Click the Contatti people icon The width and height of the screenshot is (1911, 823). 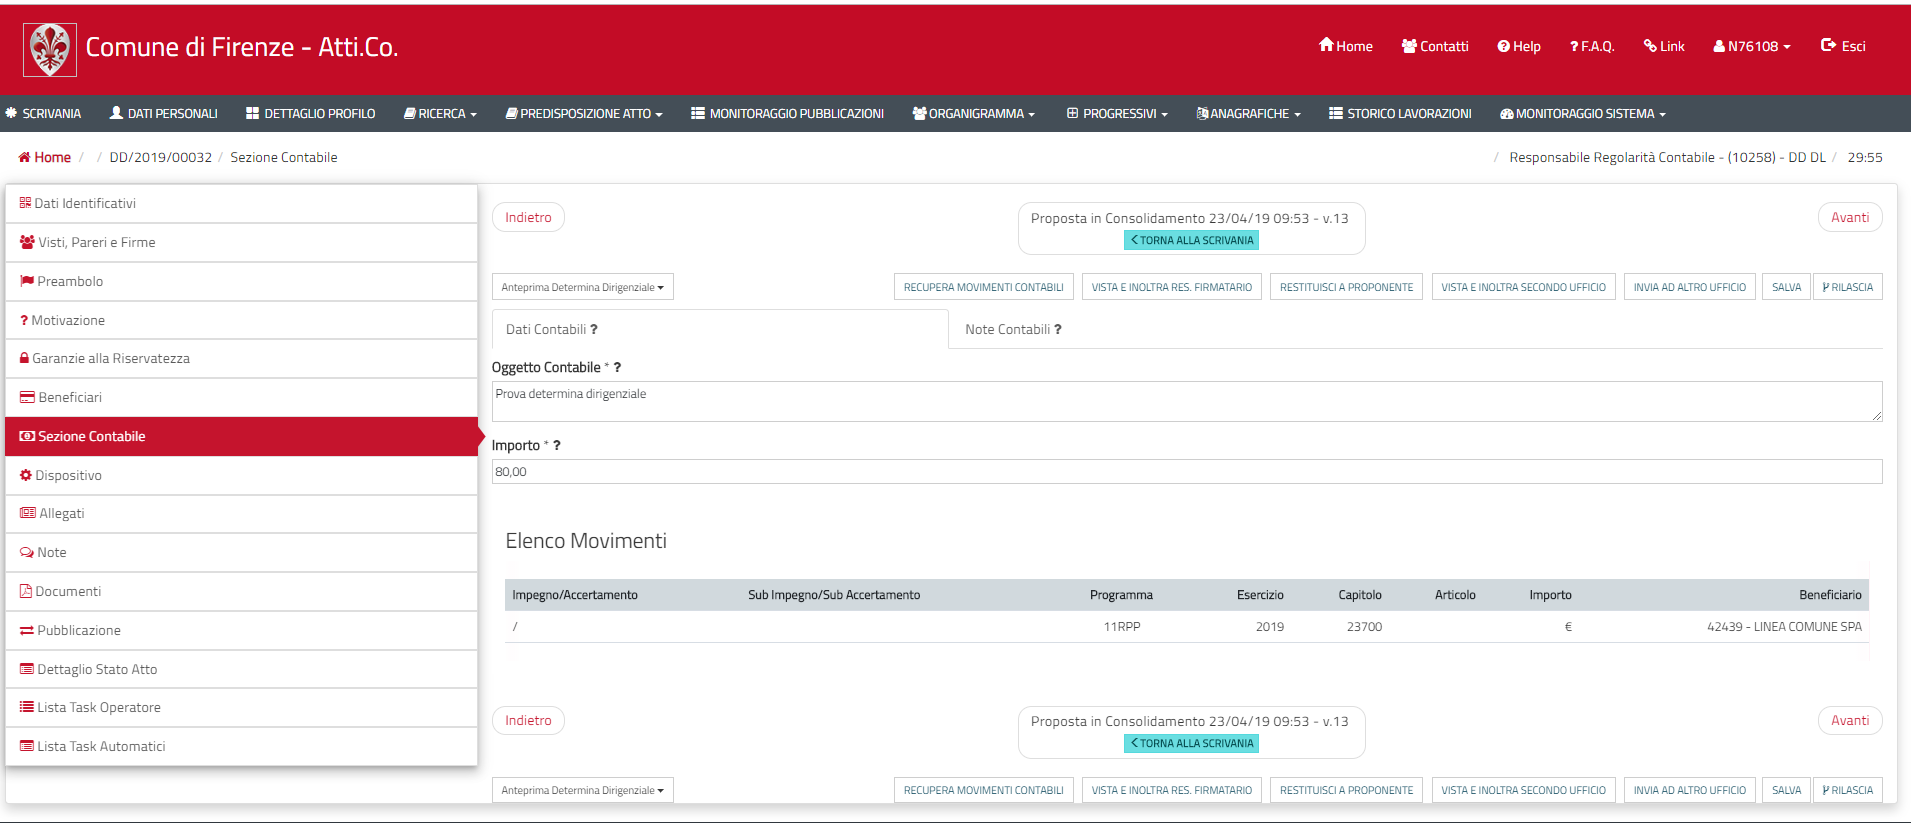[x=1409, y=46]
